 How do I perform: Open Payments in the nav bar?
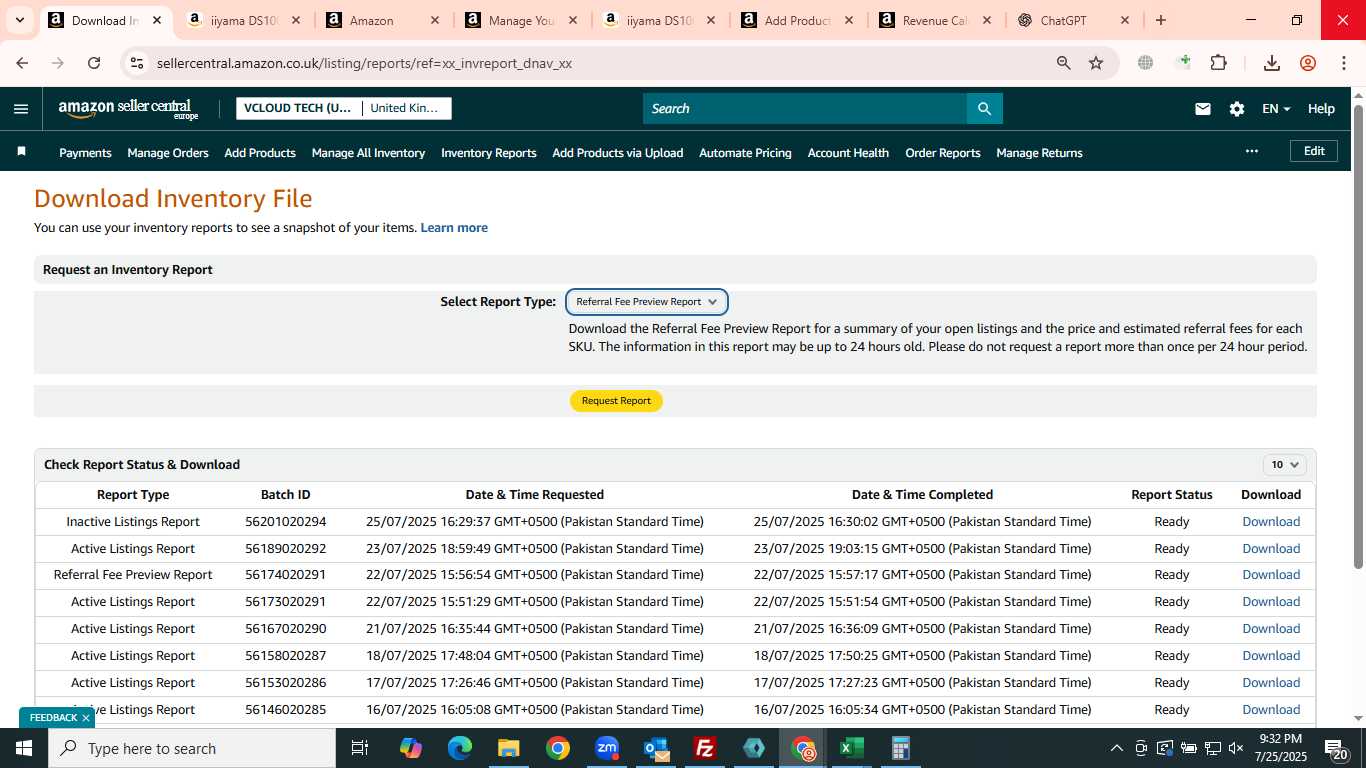point(85,153)
